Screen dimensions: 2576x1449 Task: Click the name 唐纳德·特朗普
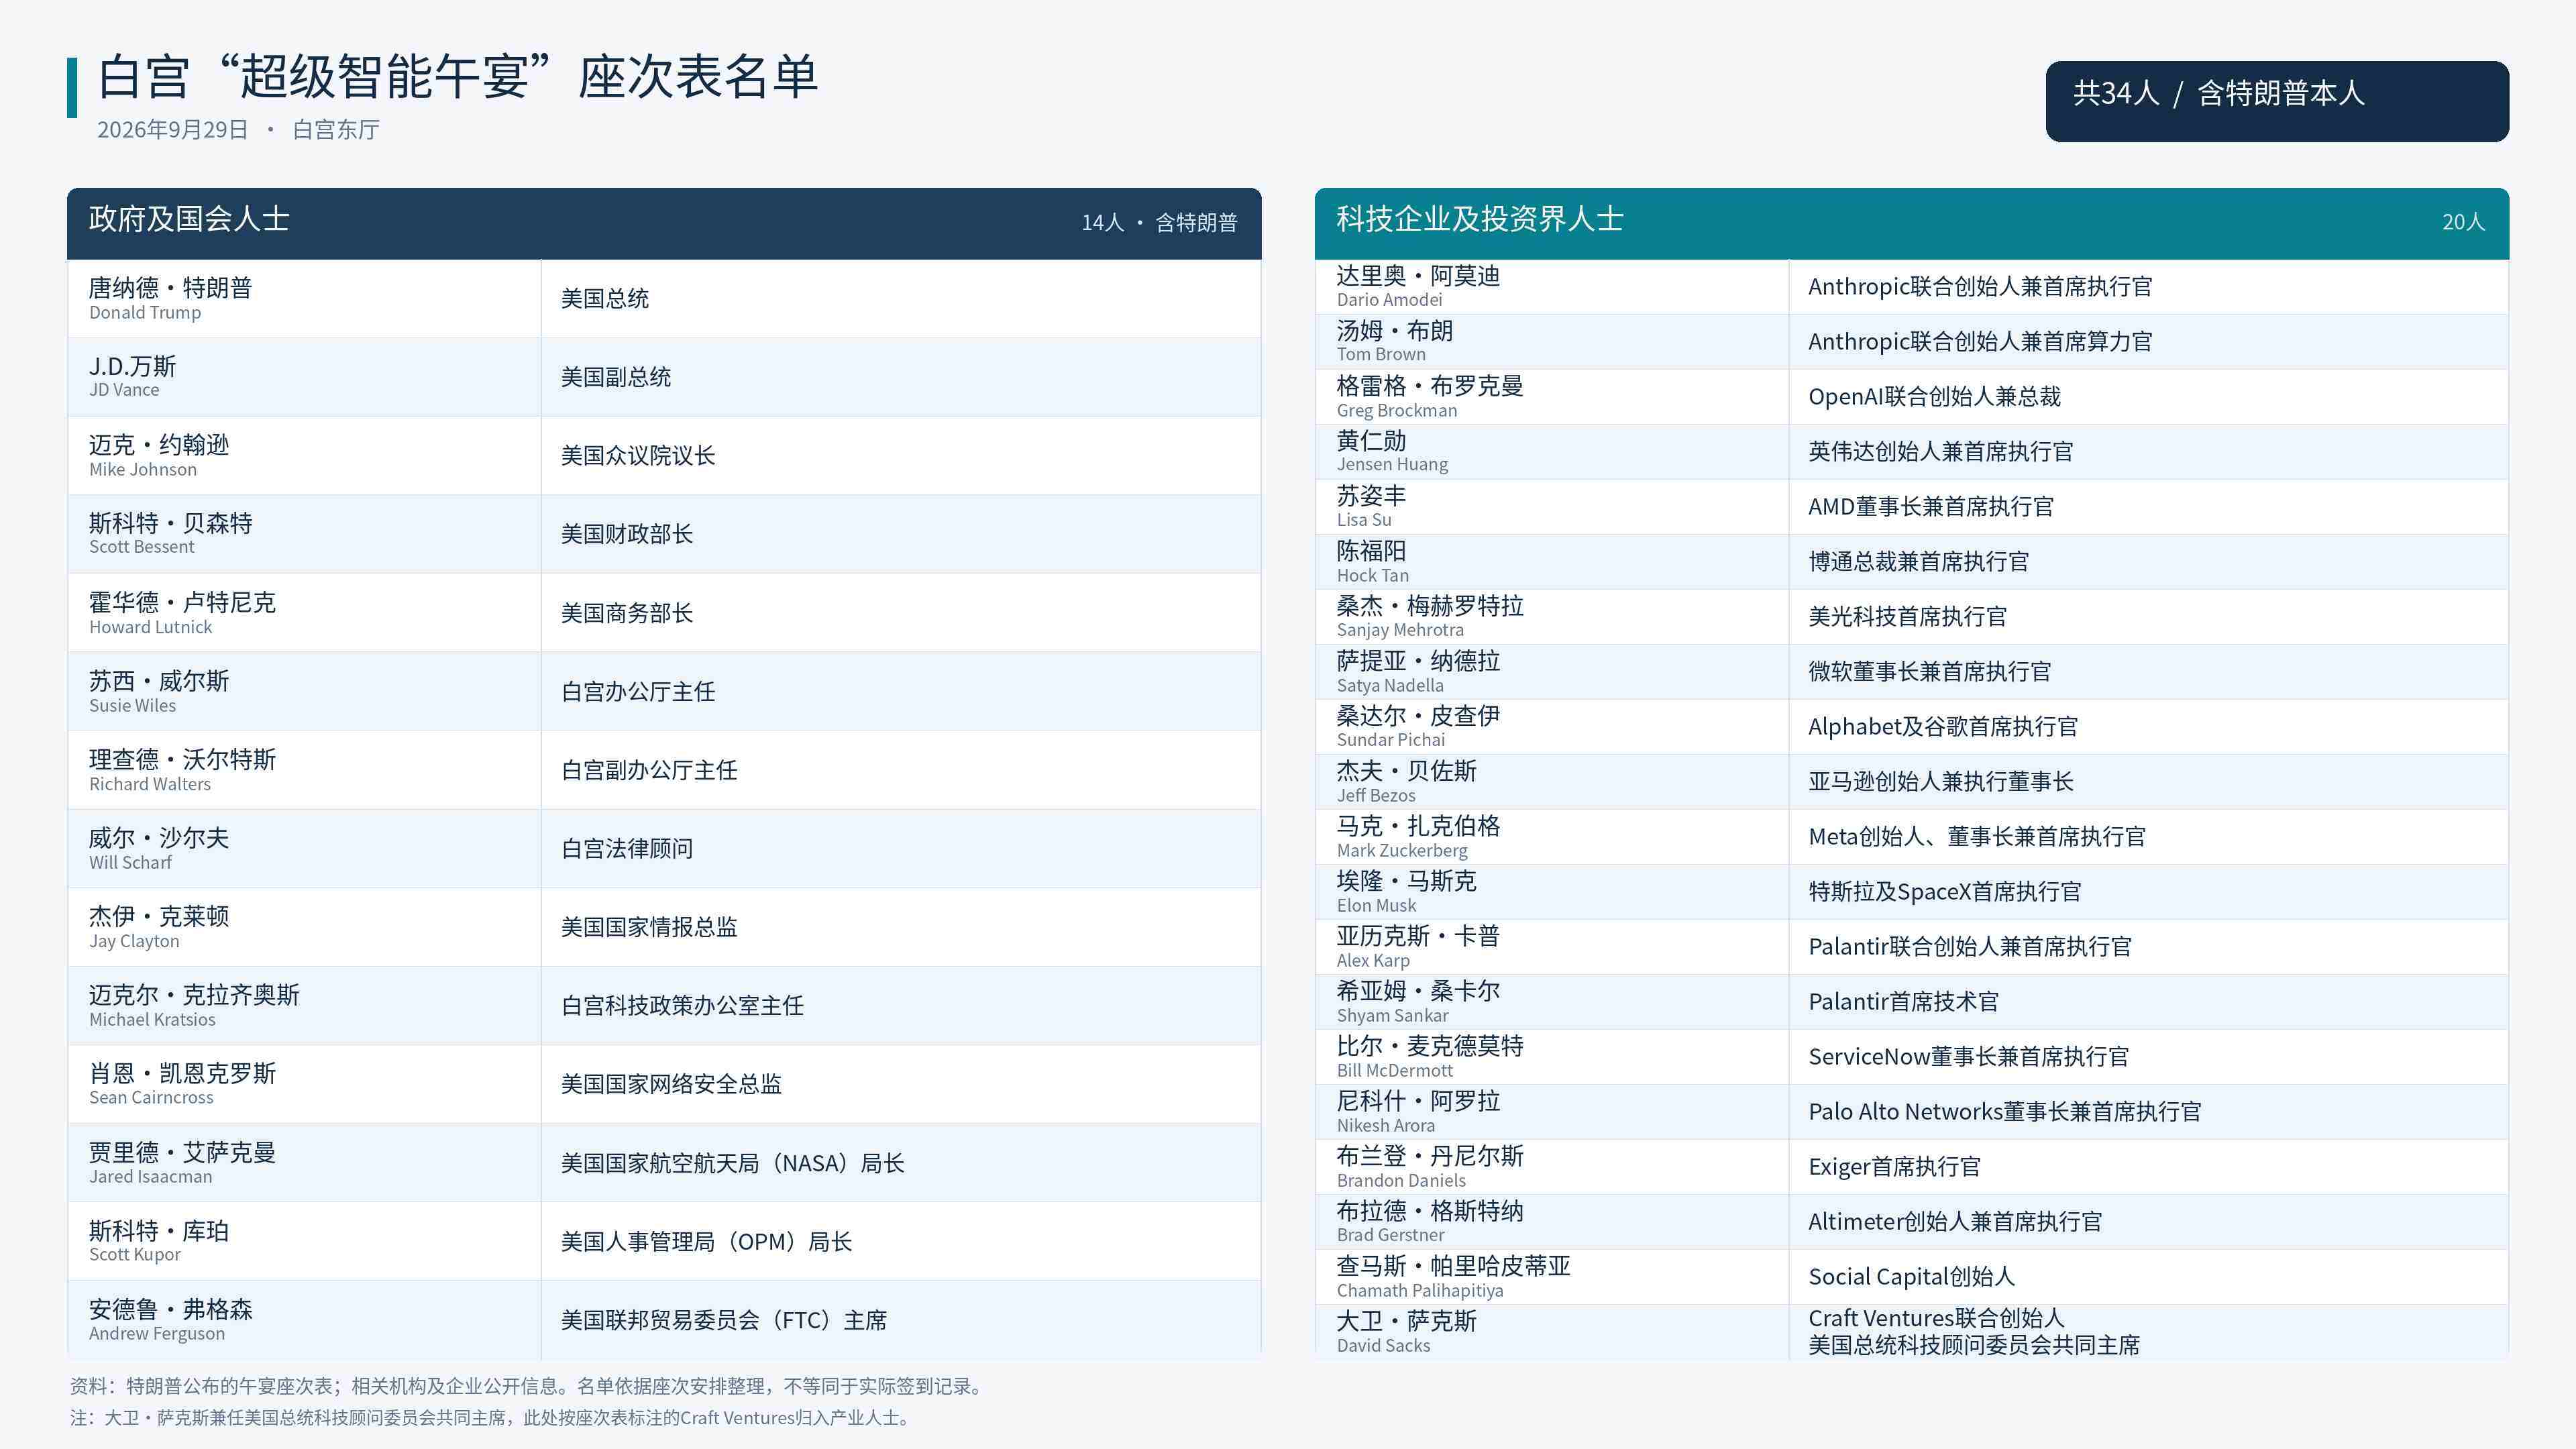pyautogui.click(x=170, y=288)
